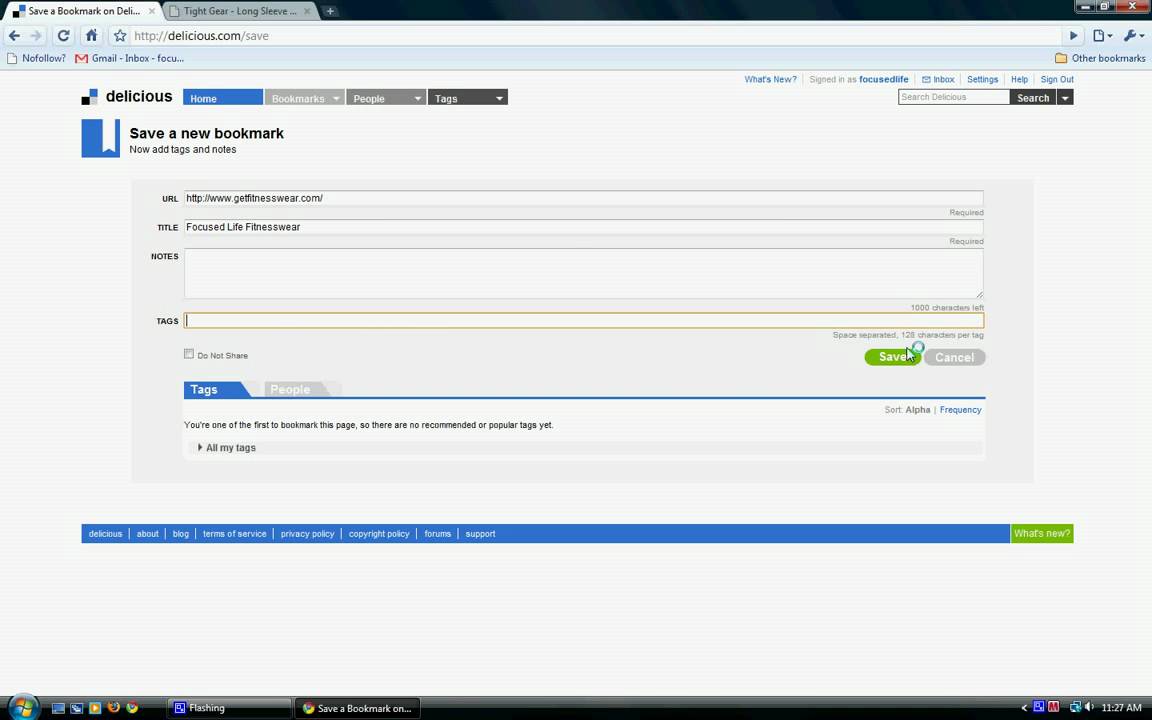Click into the Tags input field

583,320
